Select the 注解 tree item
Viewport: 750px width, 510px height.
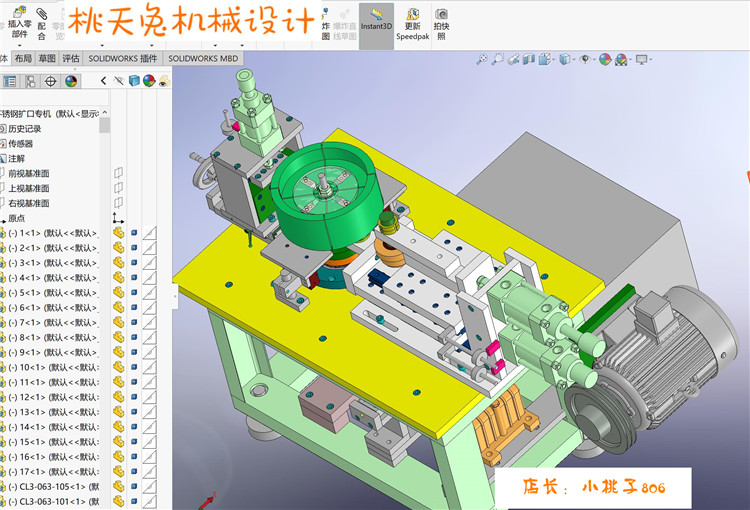pos(16,158)
